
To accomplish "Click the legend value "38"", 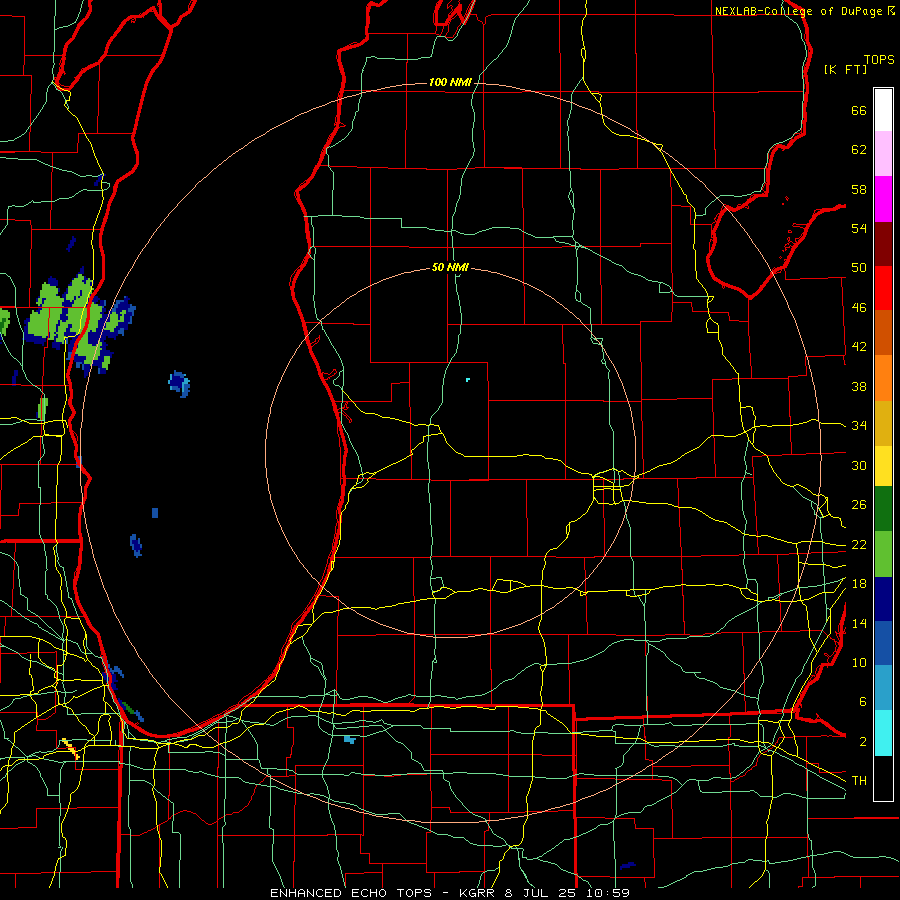I will click(x=859, y=386).
